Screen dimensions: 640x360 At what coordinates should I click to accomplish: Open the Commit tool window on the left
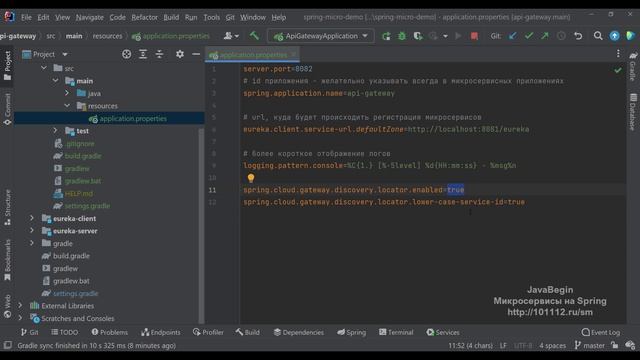pos(7,109)
